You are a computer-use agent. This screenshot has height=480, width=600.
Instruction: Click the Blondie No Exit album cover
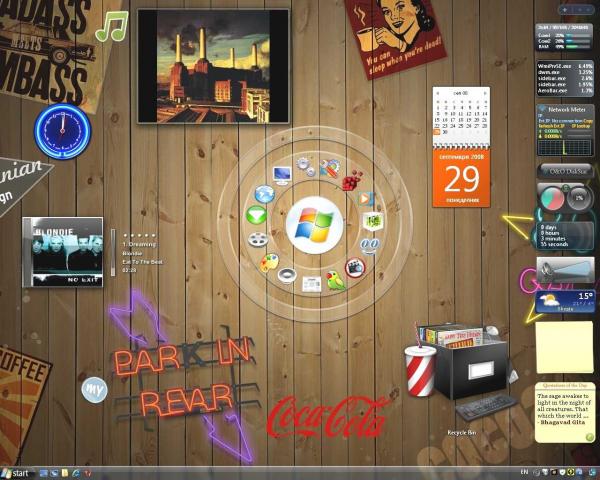point(63,252)
